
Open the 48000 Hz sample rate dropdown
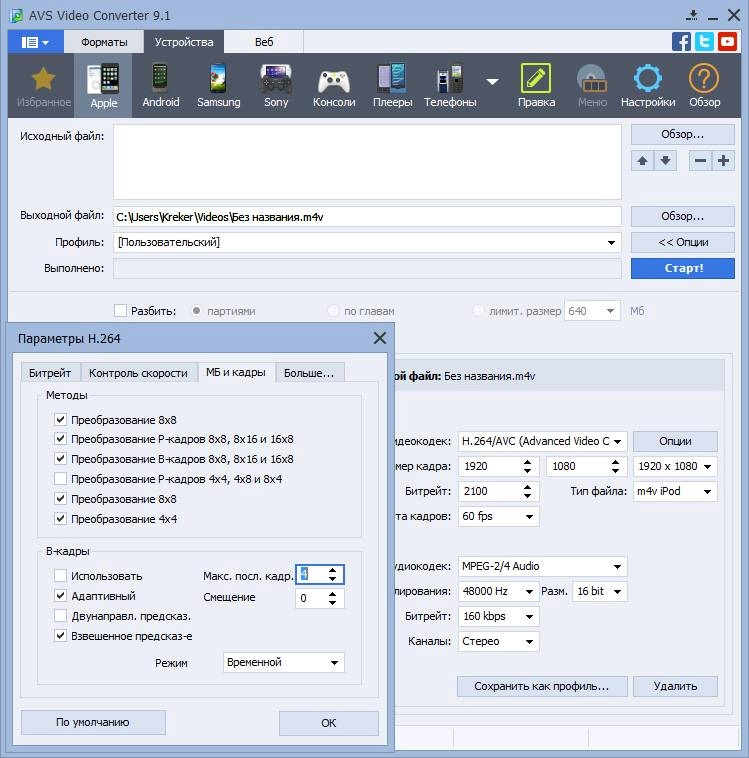(x=499, y=591)
